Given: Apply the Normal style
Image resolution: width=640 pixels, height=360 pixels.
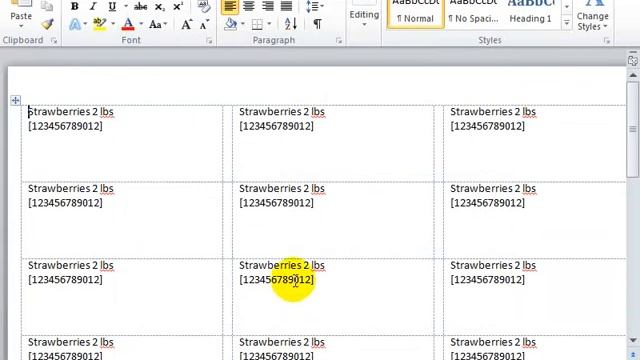Looking at the screenshot, I should (x=415, y=13).
